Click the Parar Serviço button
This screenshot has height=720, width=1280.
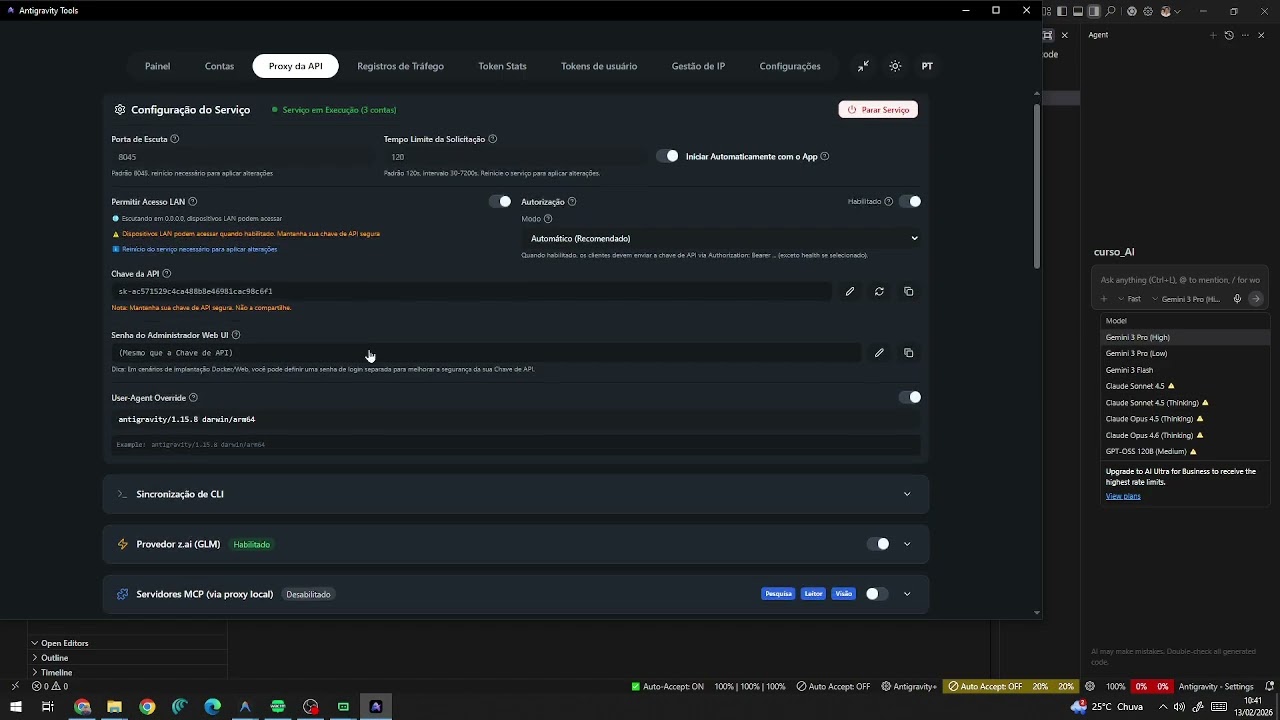click(x=878, y=110)
